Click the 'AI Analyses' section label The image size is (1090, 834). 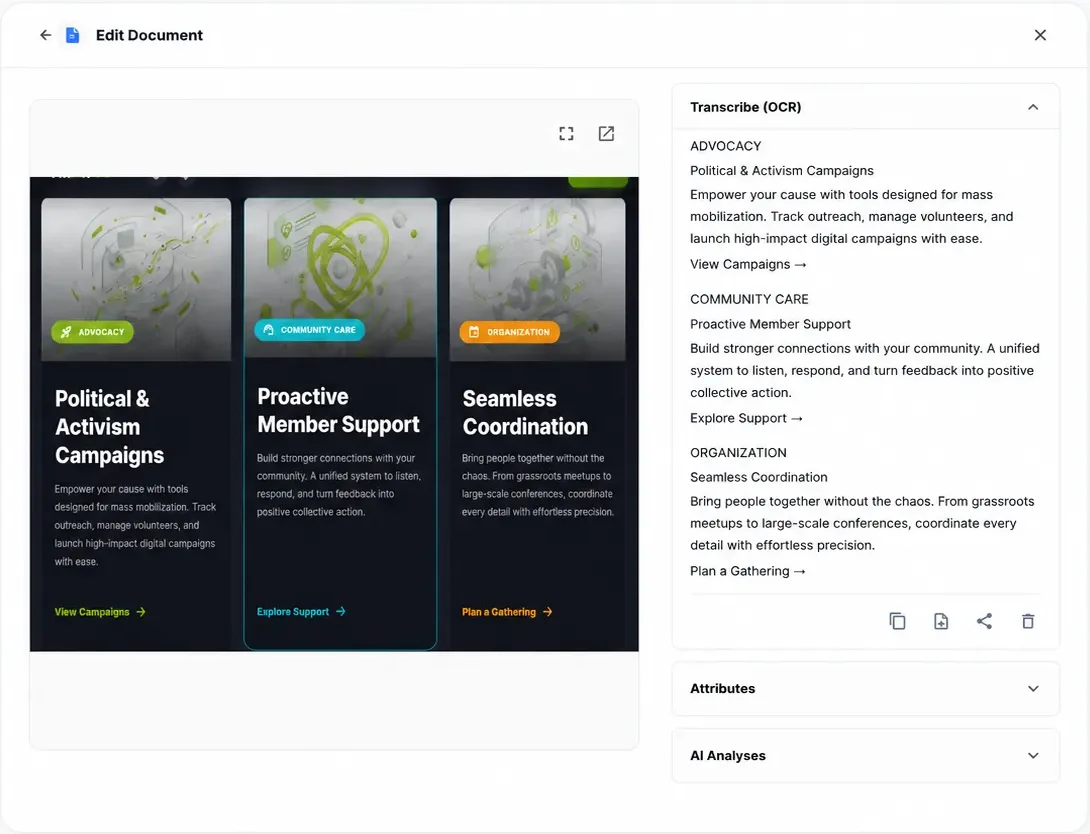(728, 755)
